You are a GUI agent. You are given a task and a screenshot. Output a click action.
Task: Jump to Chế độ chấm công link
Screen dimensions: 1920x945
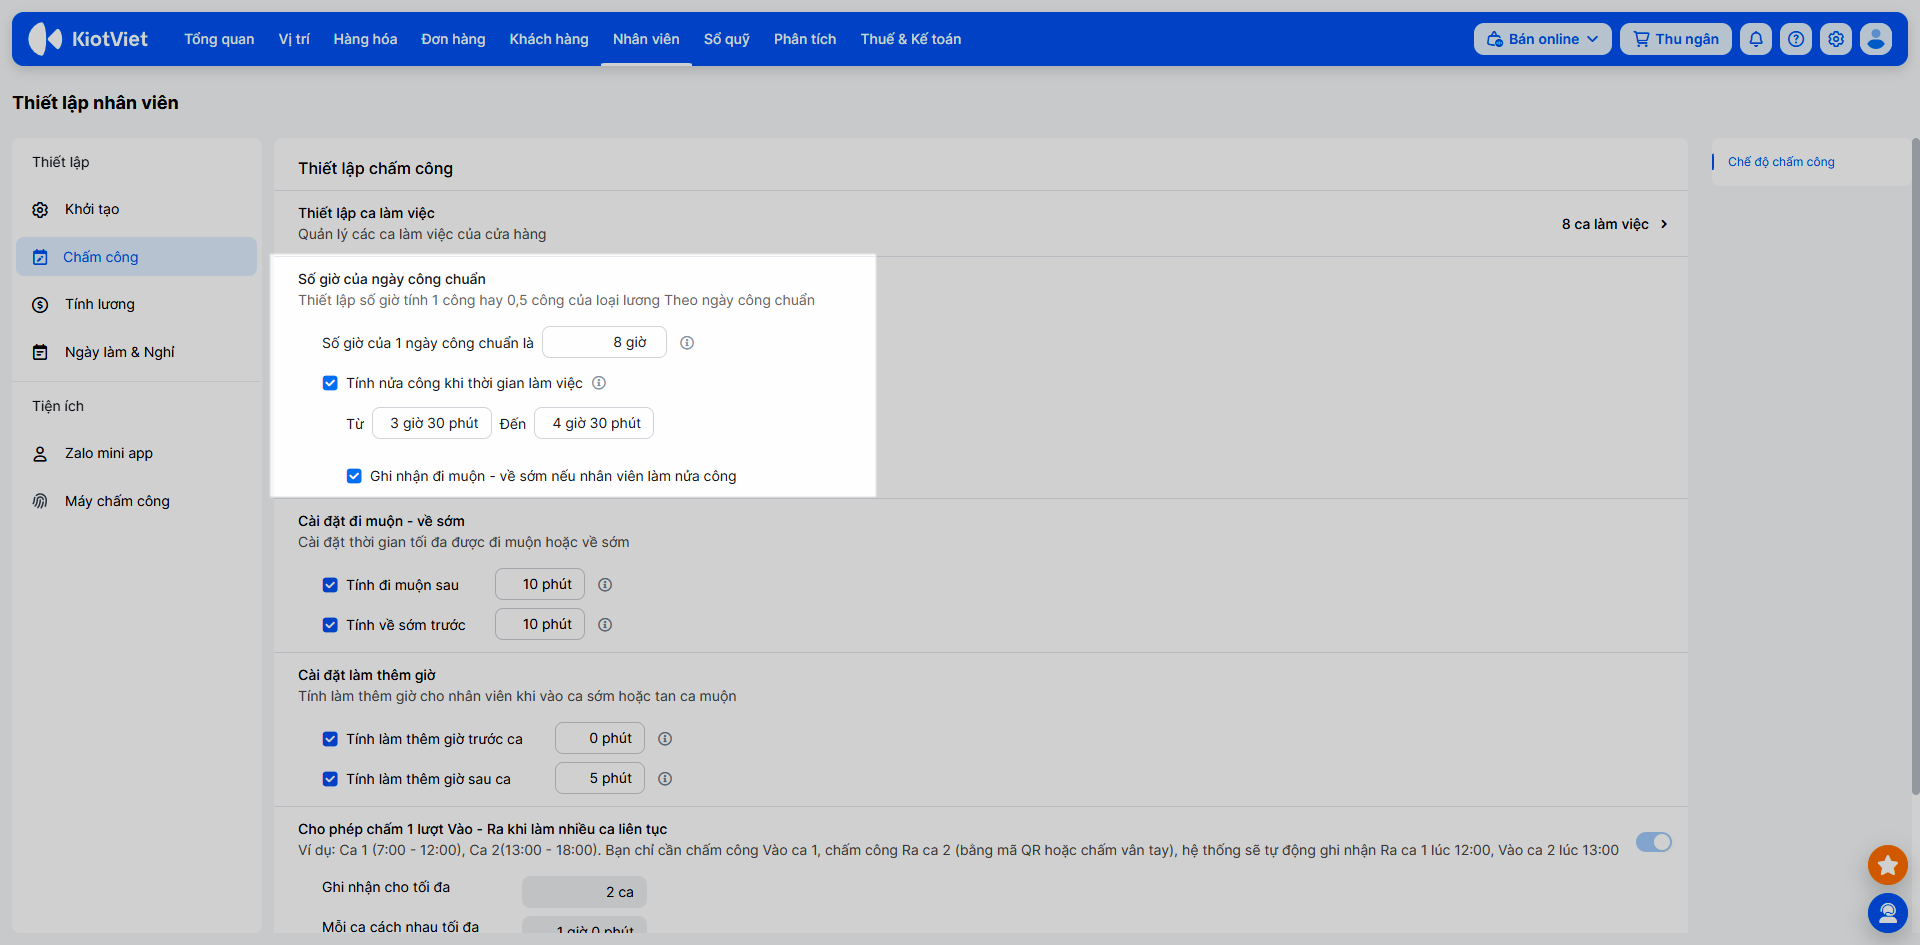click(1781, 162)
